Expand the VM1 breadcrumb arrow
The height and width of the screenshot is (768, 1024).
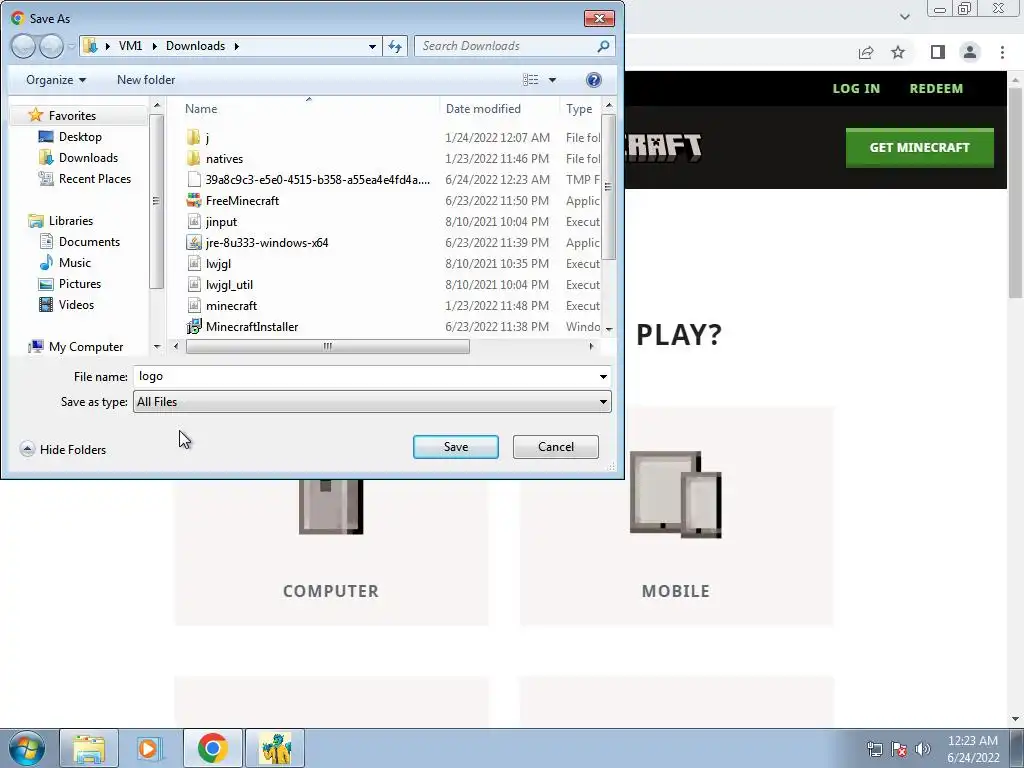tap(155, 46)
